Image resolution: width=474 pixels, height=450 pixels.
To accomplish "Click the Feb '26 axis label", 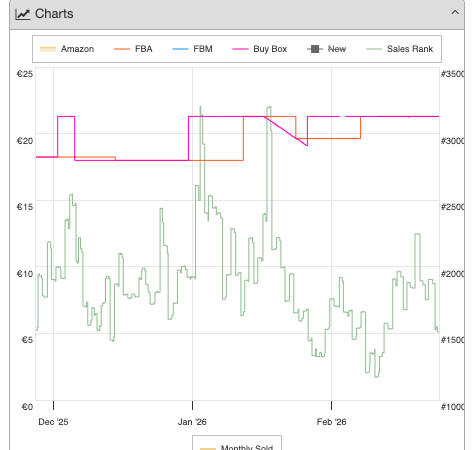I will (331, 422).
